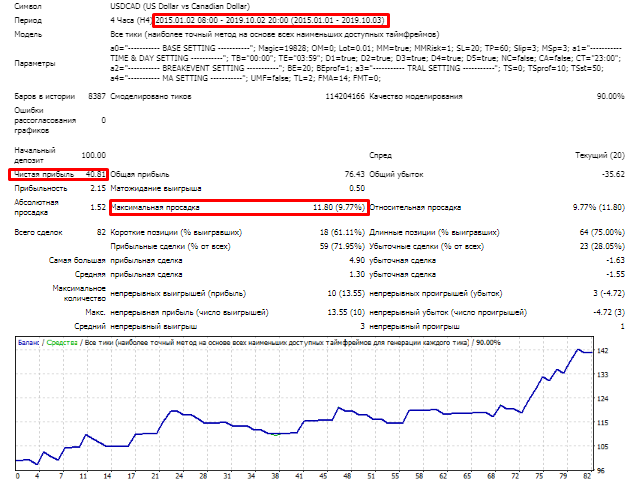Click the 'Период' label
Image resolution: width=640 pixels, height=480 pixels.
click(x=28, y=20)
